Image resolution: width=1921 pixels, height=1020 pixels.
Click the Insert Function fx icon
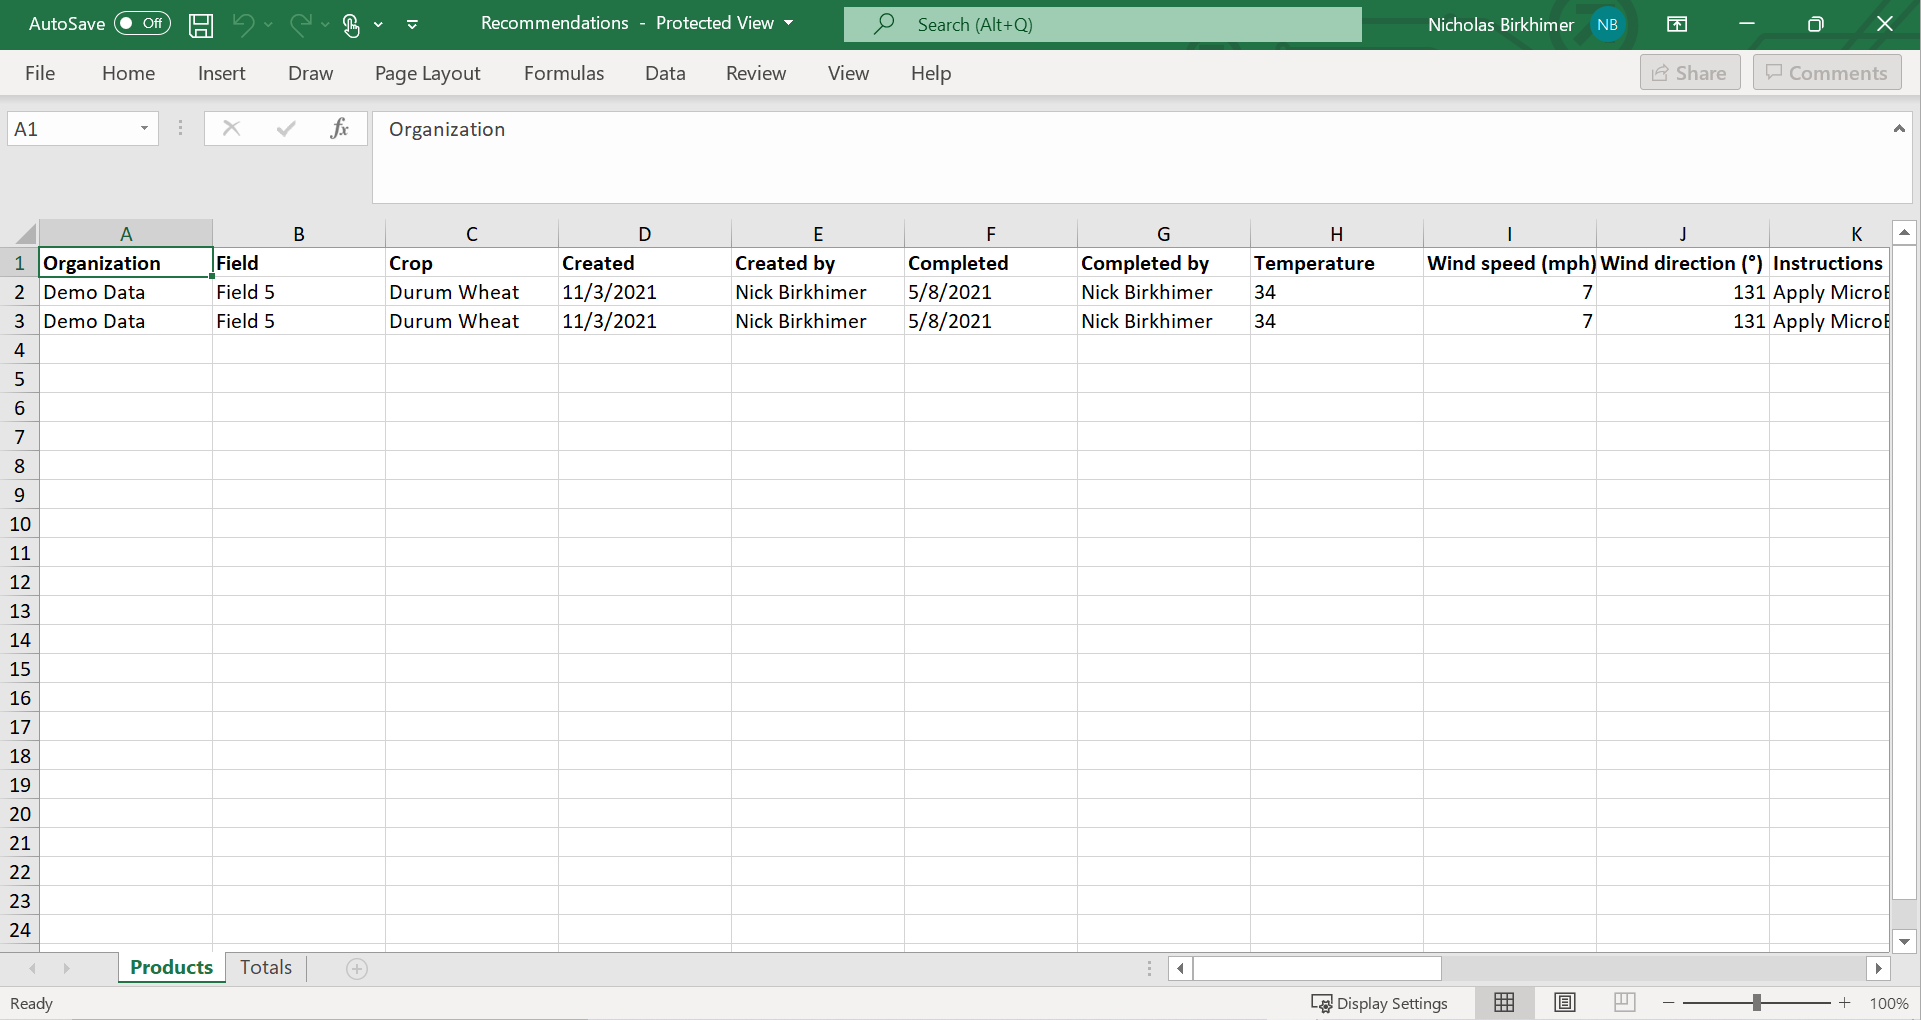pos(339,128)
